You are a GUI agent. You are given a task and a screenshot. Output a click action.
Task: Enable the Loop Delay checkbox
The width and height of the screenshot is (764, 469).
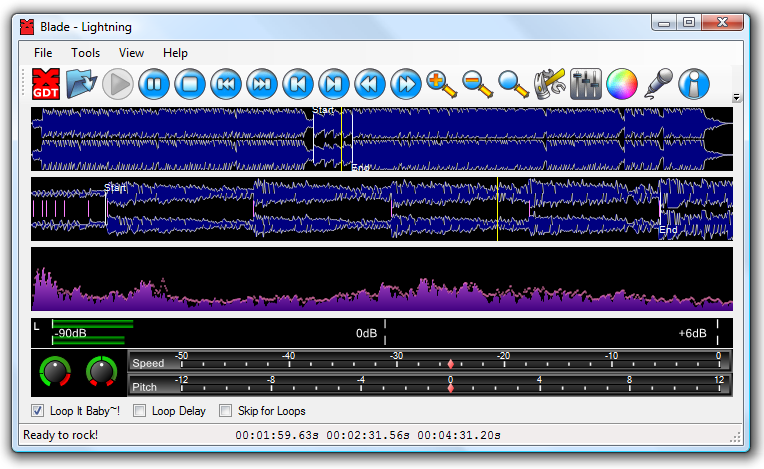(139, 411)
